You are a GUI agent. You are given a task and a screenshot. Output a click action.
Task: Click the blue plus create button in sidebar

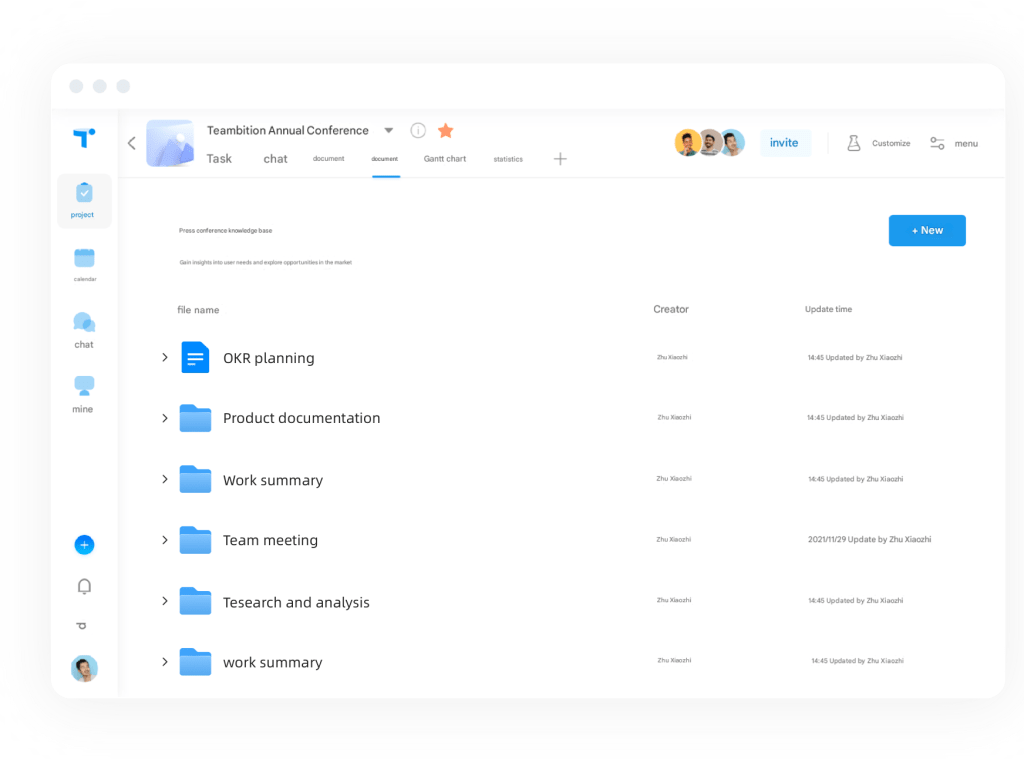(x=84, y=545)
